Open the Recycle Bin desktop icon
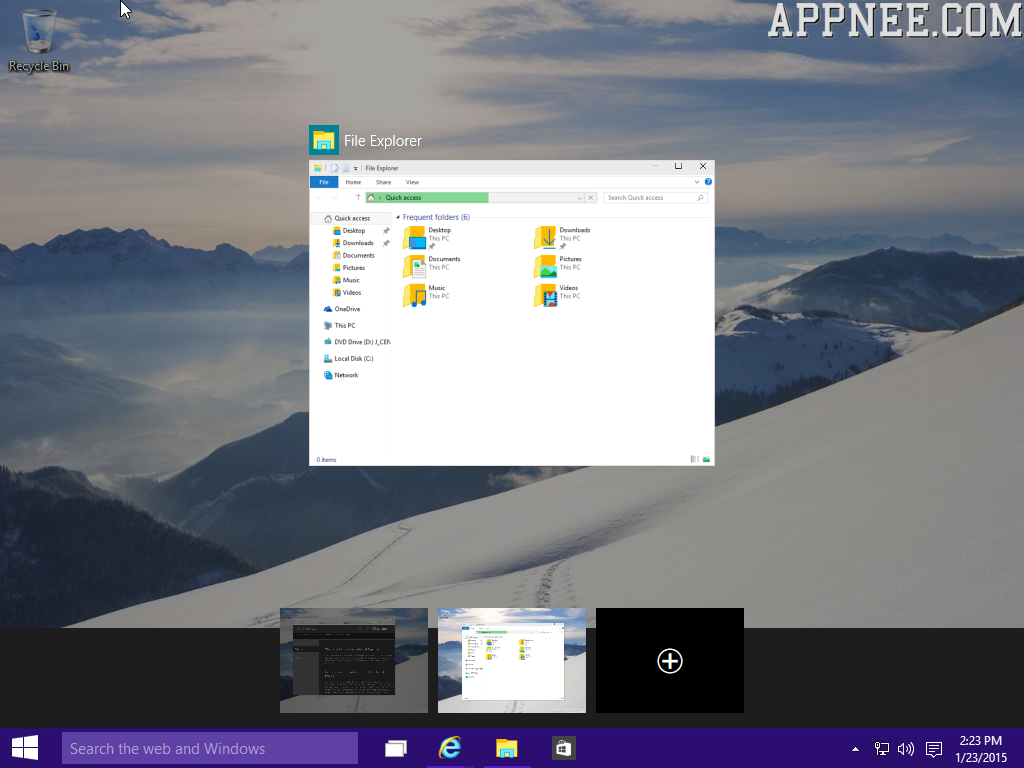The width and height of the screenshot is (1024, 768). [x=39, y=40]
